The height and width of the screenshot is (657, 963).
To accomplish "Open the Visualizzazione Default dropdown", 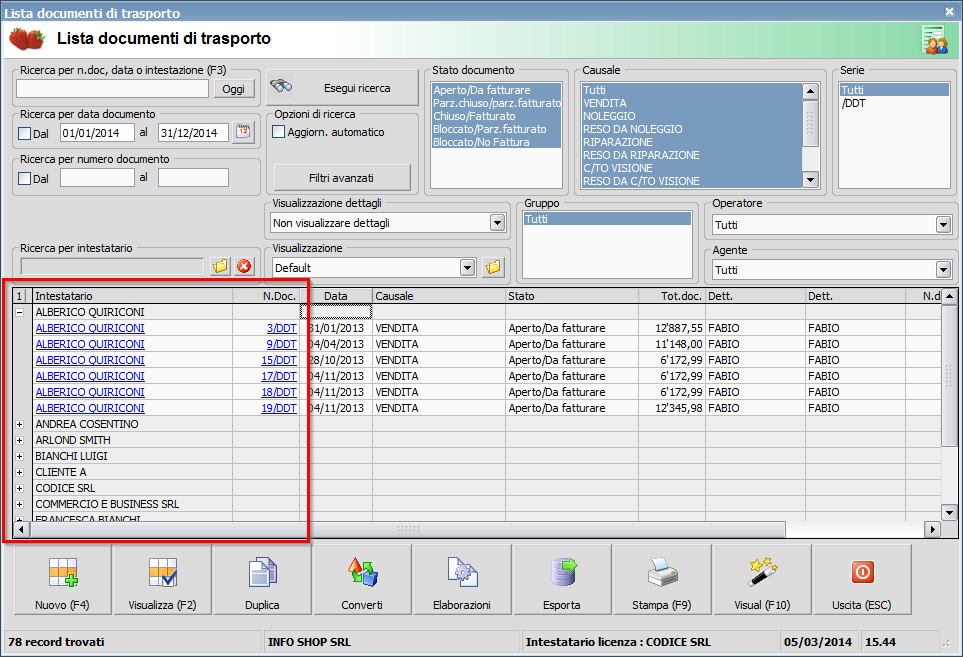I will (467, 268).
